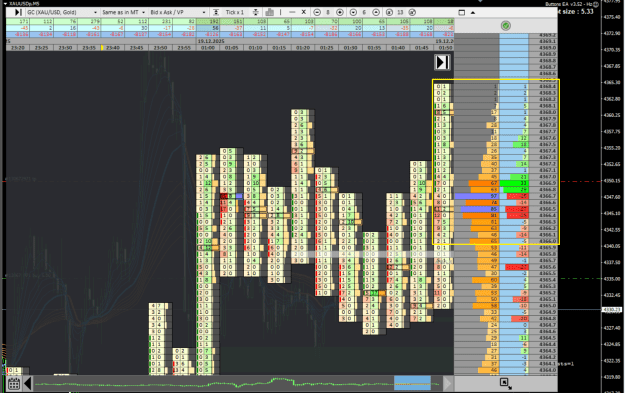Click the 01:30 time label
The width and height of the screenshot is (625, 393).
pyautogui.click(x=350, y=48)
